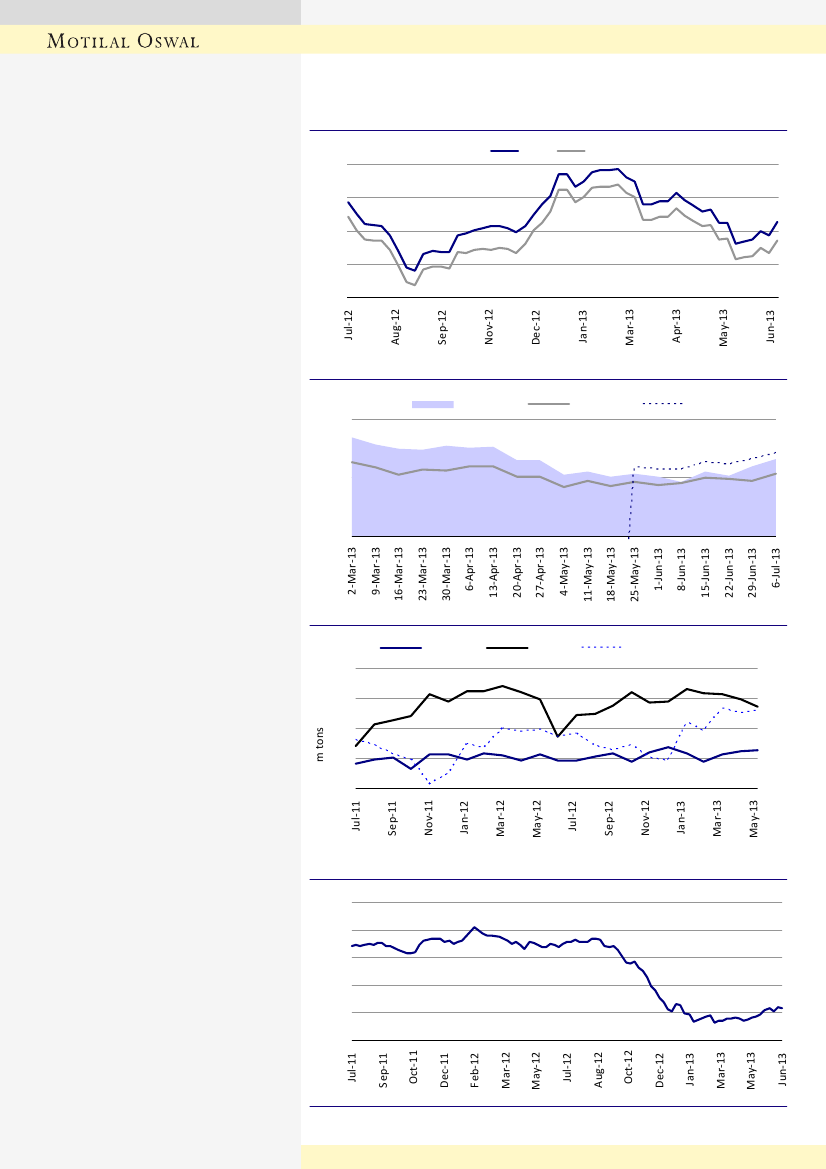This screenshot has width=826, height=1169.
Task: Select the May-13 label in third chart
Action: tap(754, 817)
